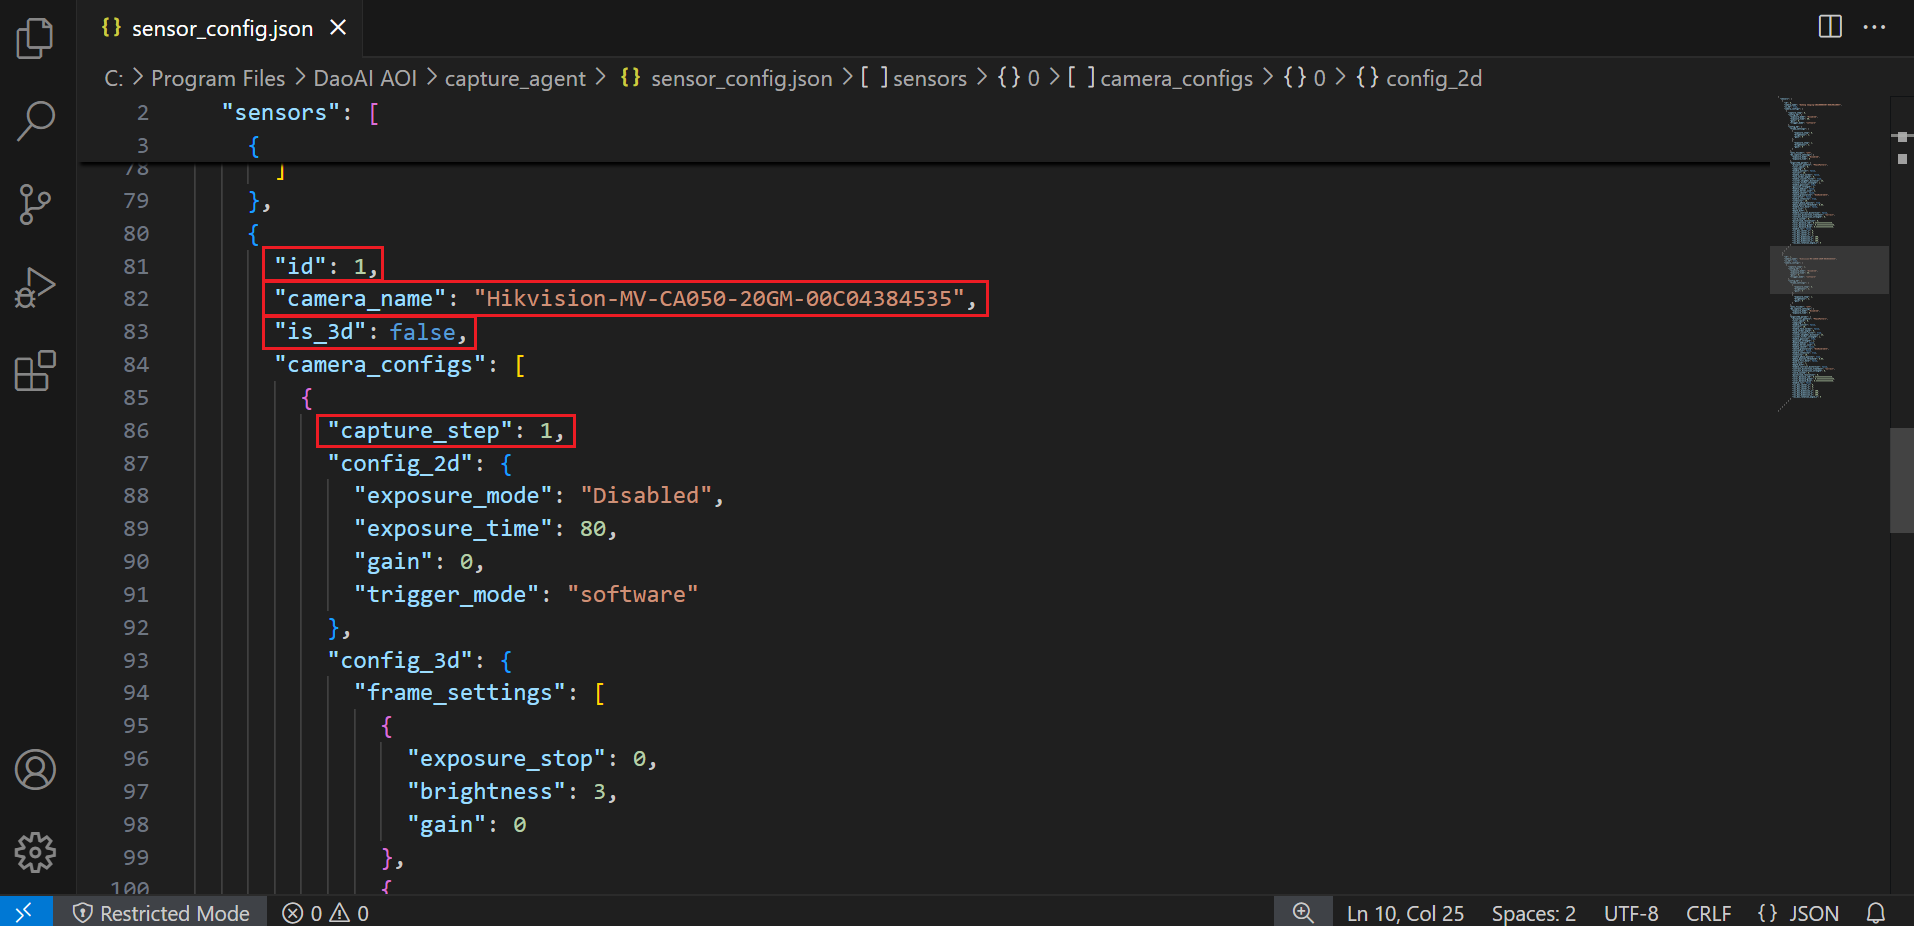The image size is (1914, 926).
Task: Open the Source Control view
Action: (35, 205)
